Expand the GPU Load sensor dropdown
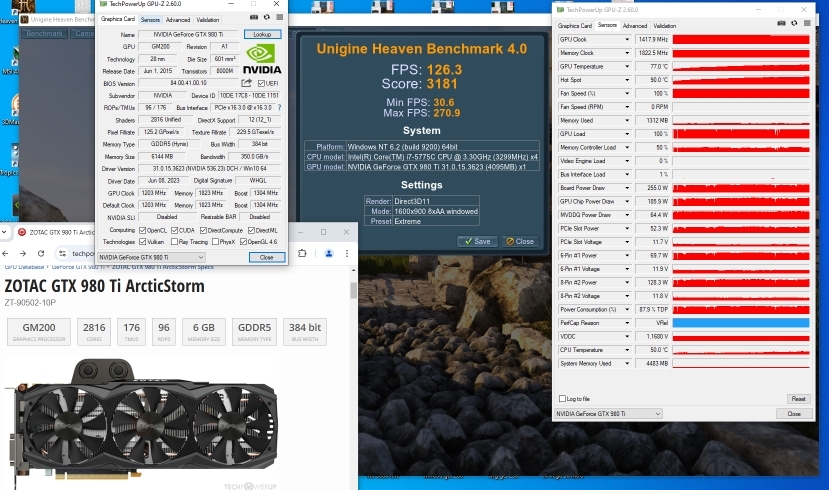This screenshot has height=490, width=829. point(627,134)
